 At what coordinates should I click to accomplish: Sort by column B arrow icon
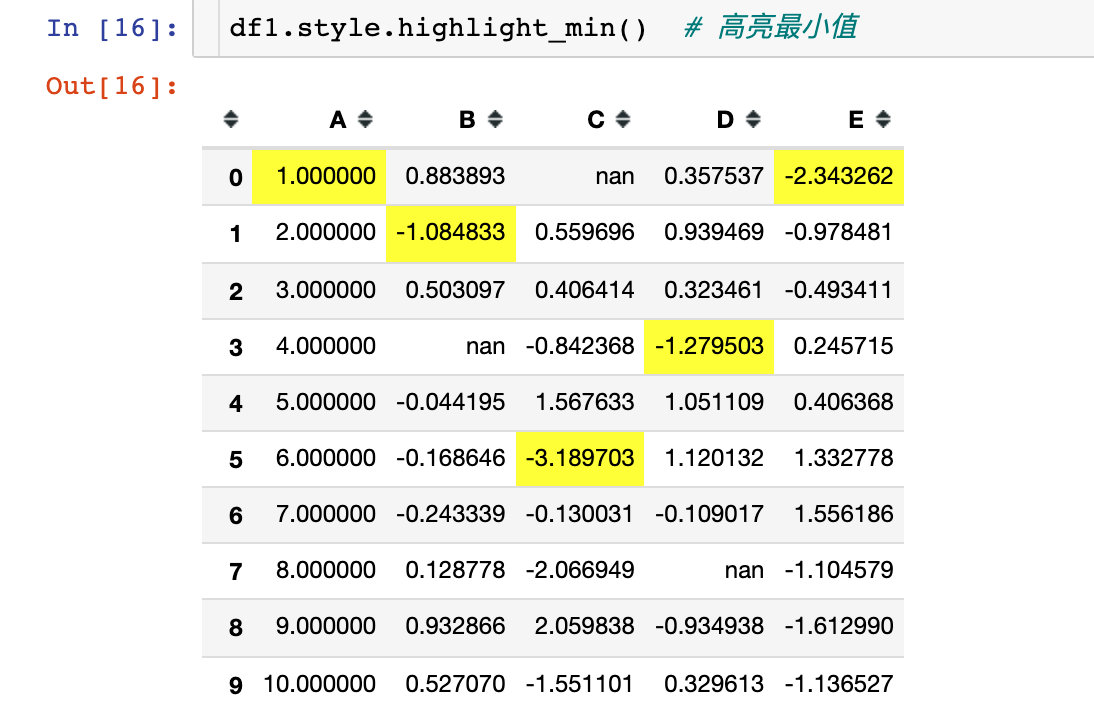point(495,119)
